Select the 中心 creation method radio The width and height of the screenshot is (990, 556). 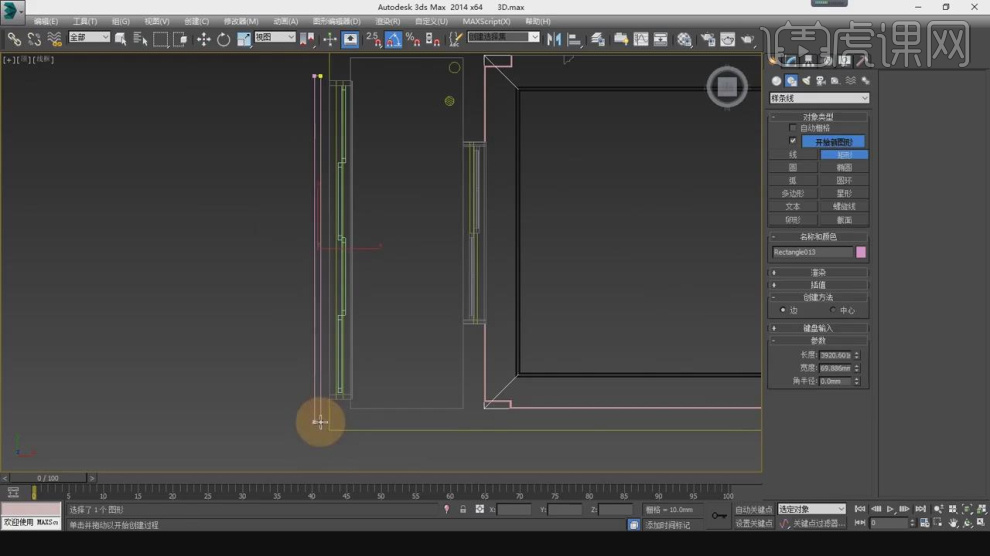point(833,310)
